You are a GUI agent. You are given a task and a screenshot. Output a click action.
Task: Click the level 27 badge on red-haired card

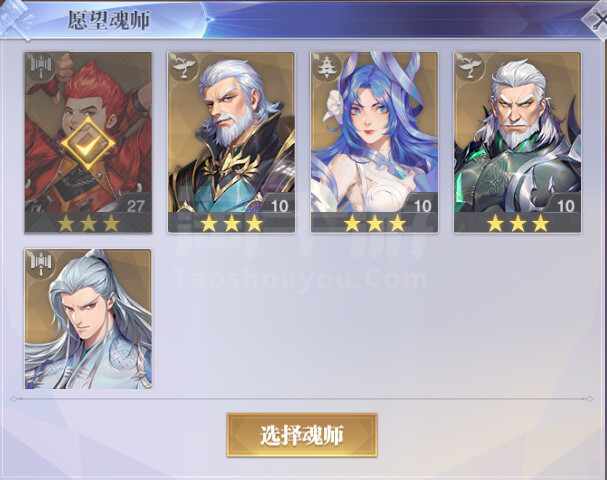135,204
